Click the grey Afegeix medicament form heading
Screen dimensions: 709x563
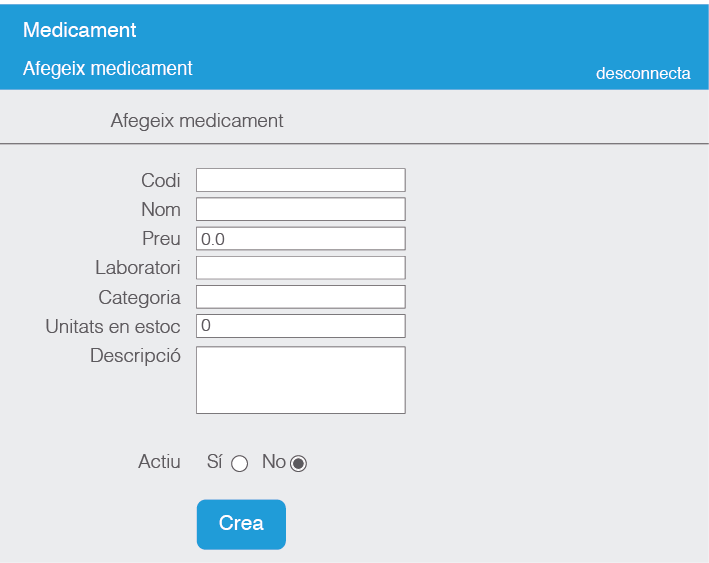tap(197, 121)
